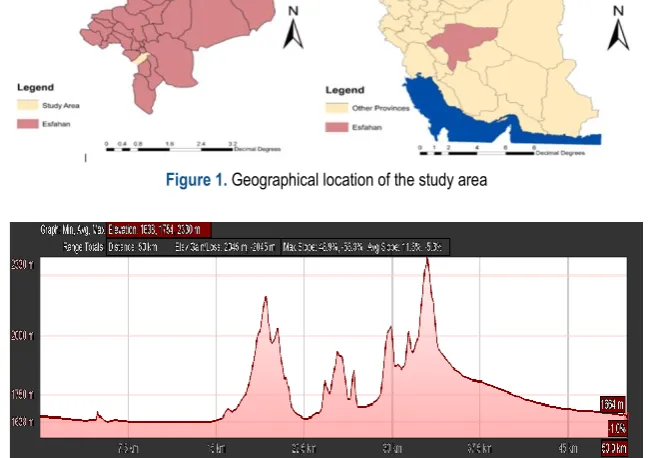
Task: Click 'Decimal Degrees' label beside the right scale bar
Action: pos(560,153)
